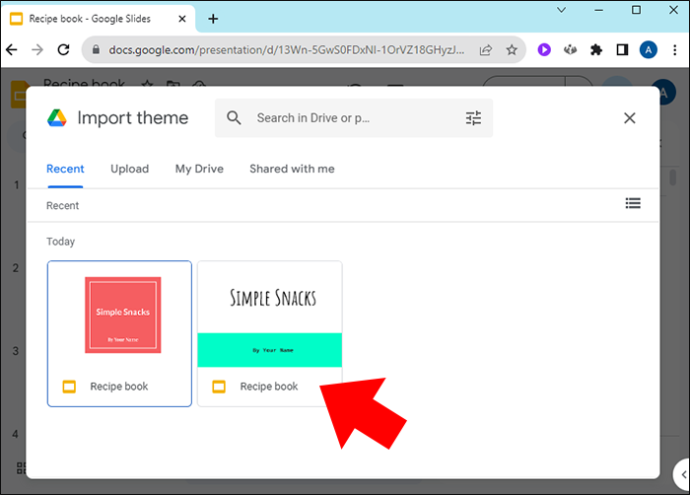Click the Slides icon beside teal Recipe book

point(219,386)
